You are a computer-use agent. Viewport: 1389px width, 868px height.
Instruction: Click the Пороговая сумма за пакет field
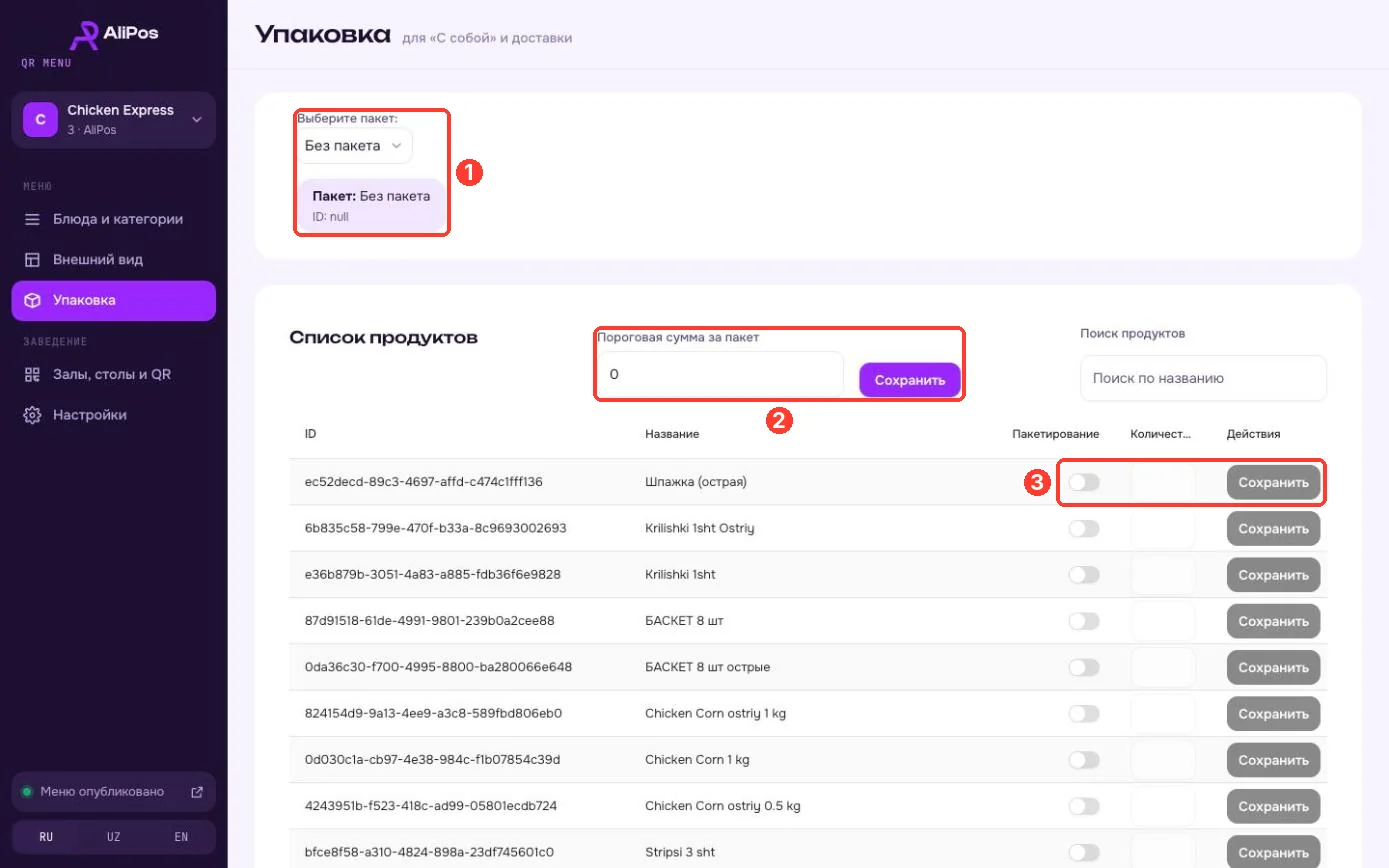tap(720, 375)
